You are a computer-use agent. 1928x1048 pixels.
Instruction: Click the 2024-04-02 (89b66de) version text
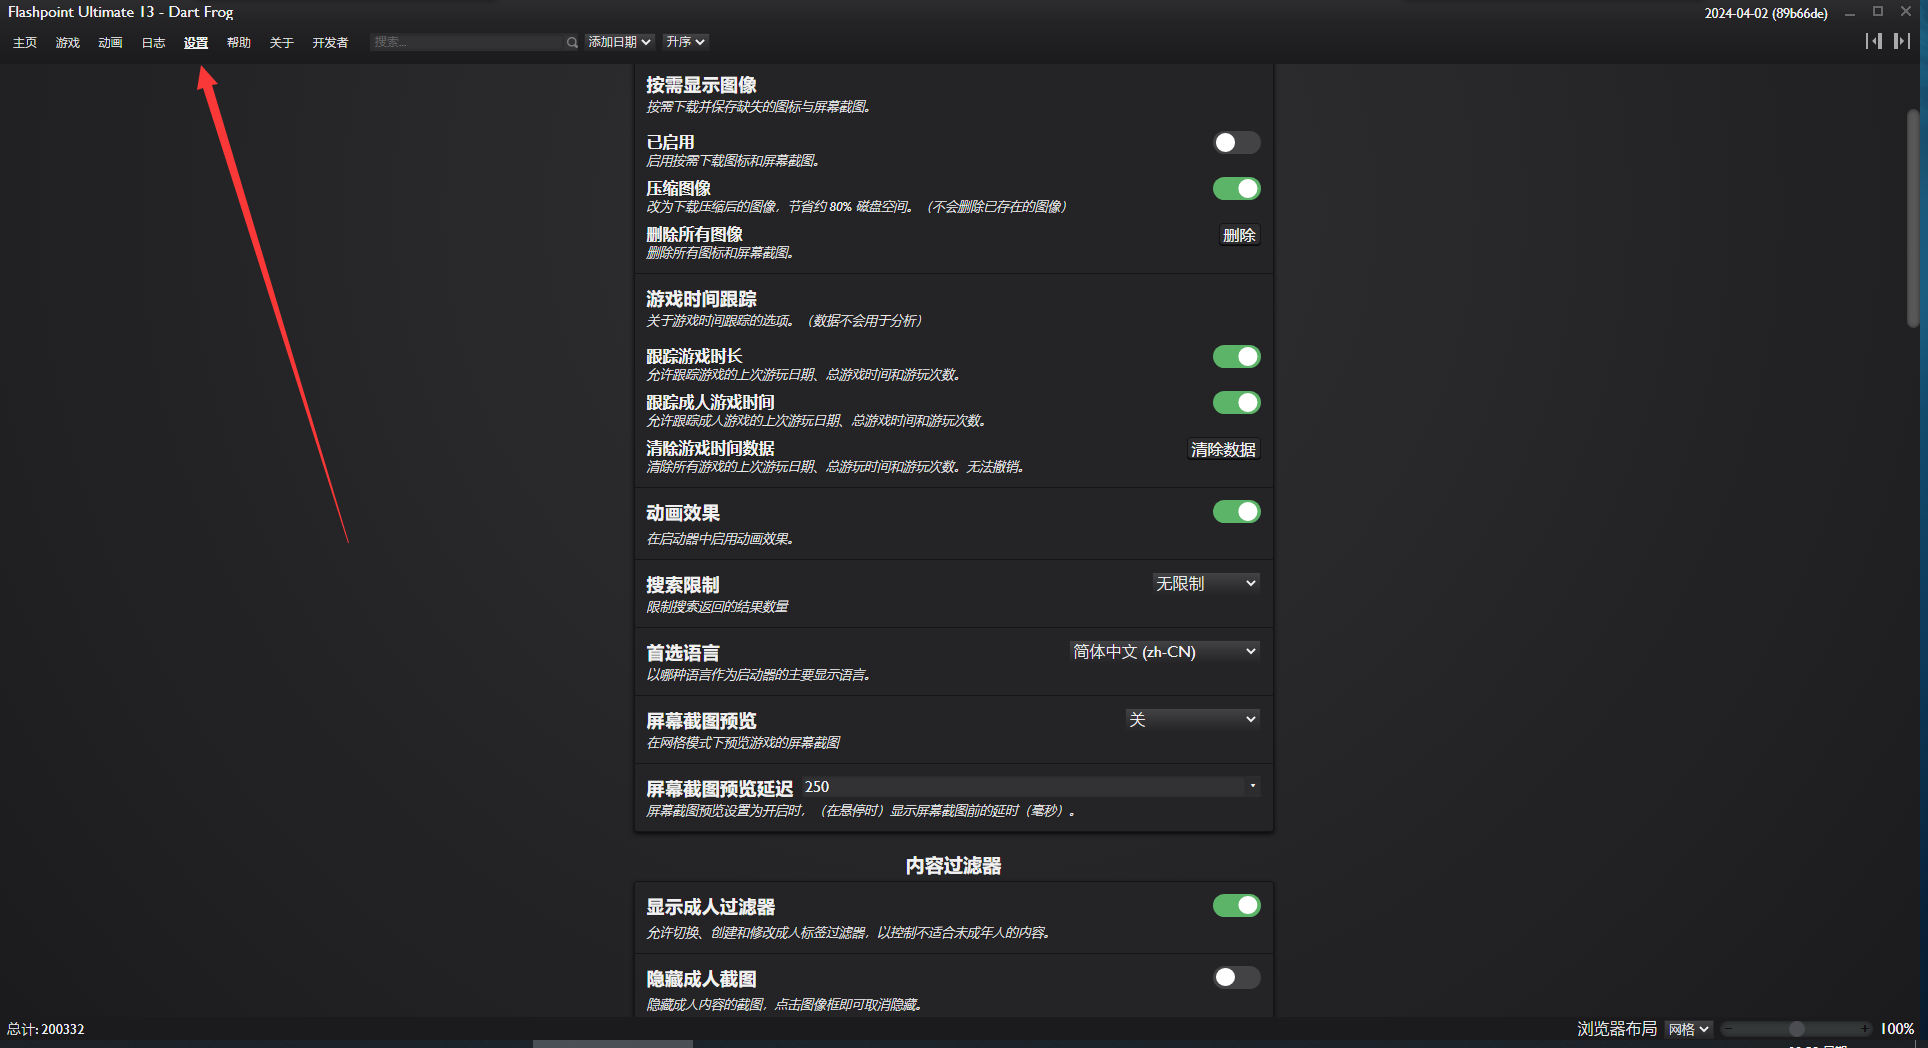pyautogui.click(x=1766, y=13)
